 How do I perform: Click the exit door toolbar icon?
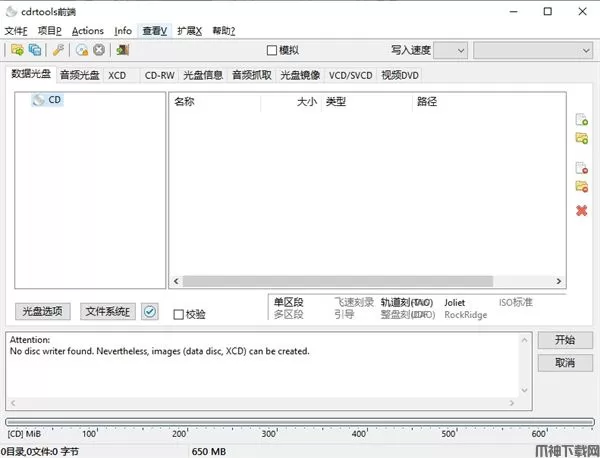point(122,50)
